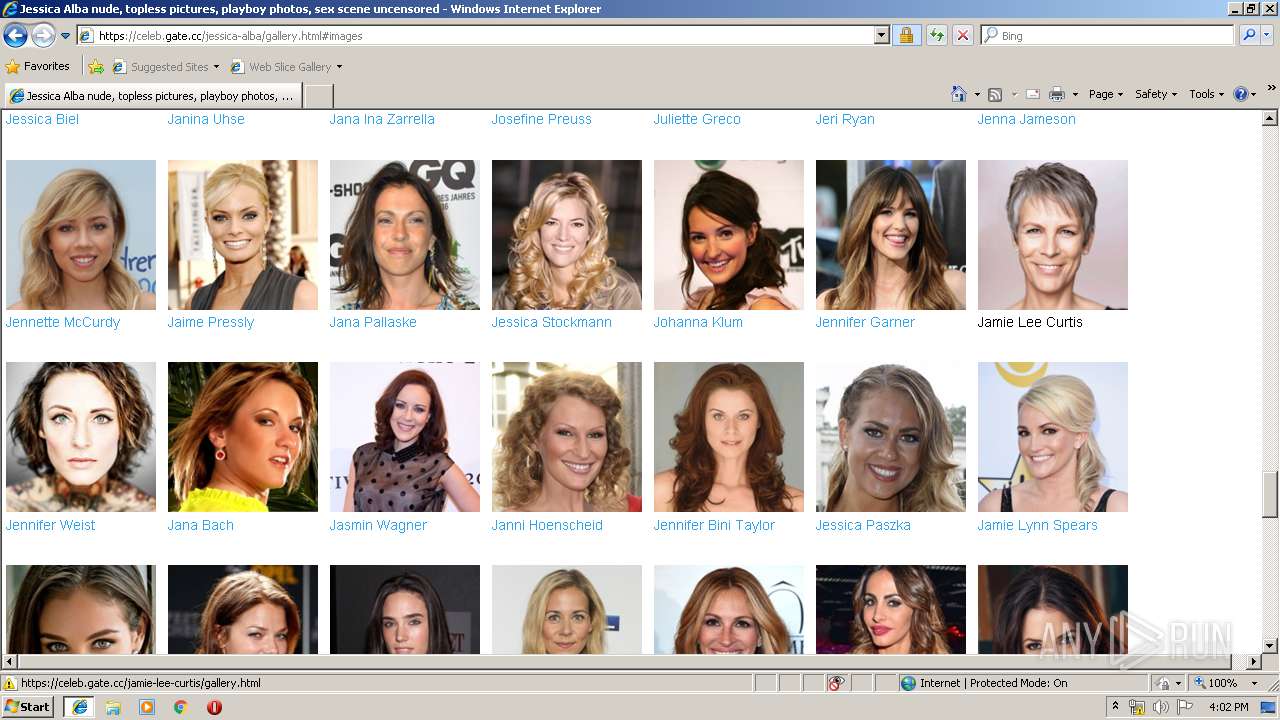
Task: Open the Safety menu
Action: [x=1156, y=94]
